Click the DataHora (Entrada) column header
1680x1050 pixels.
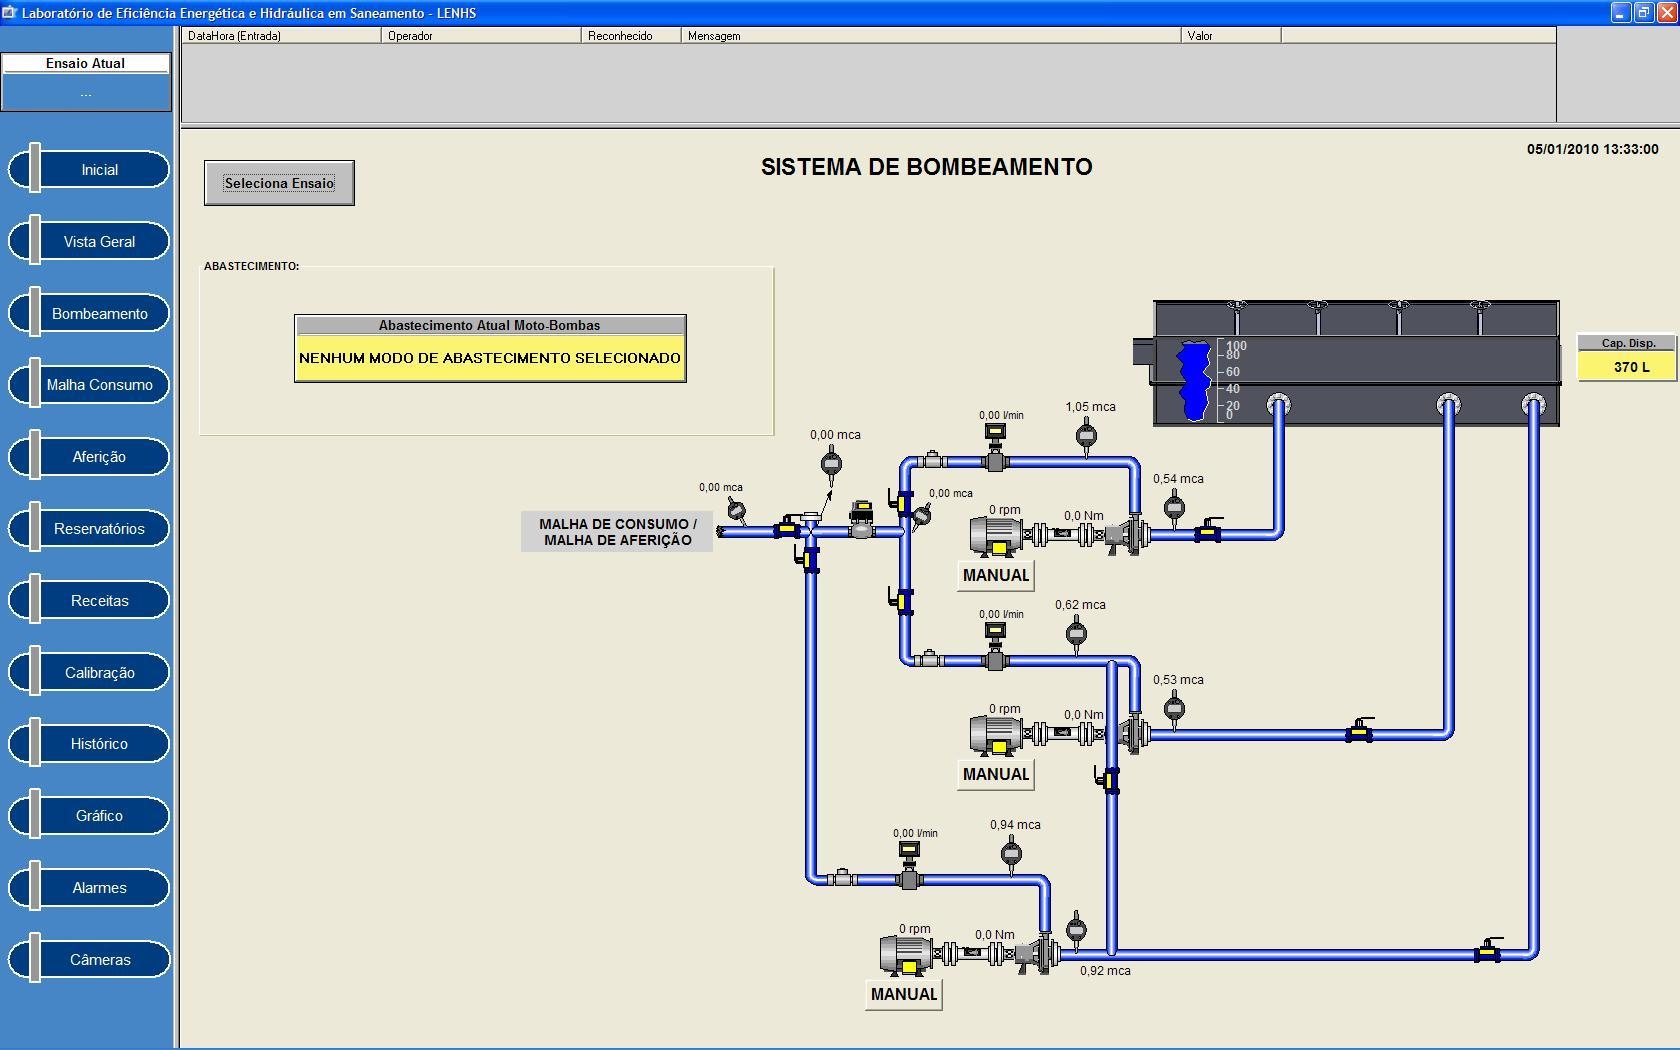[x=281, y=35]
